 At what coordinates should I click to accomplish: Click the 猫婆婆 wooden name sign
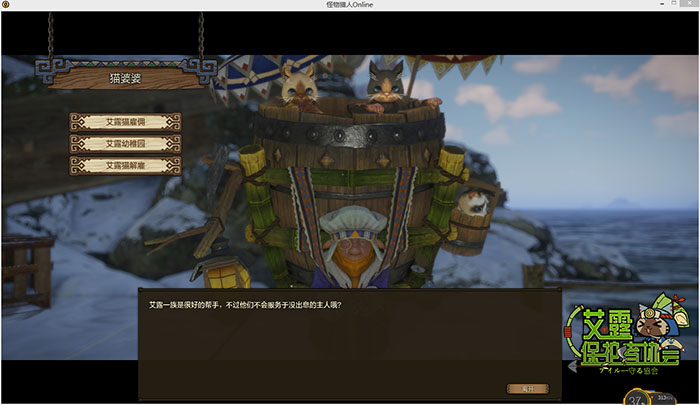click(125, 77)
